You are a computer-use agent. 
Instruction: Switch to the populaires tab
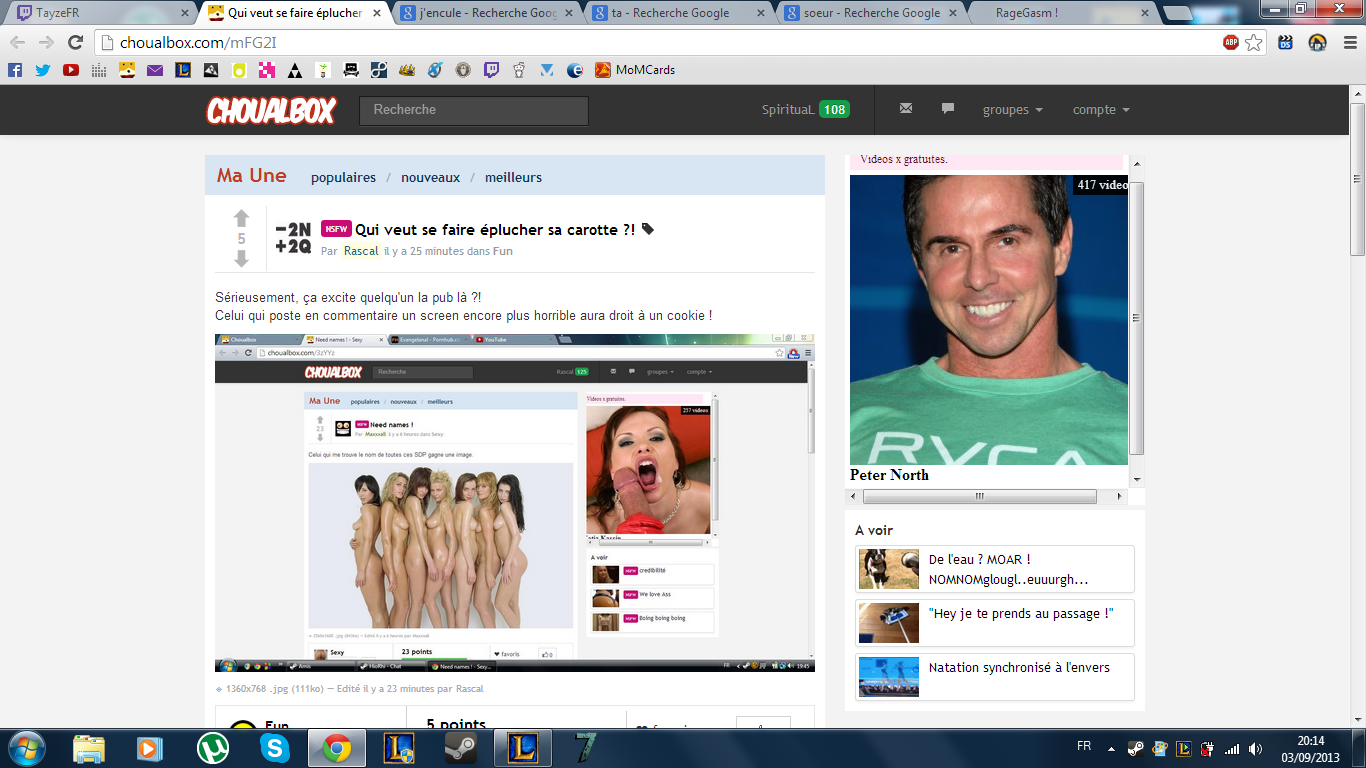[343, 177]
